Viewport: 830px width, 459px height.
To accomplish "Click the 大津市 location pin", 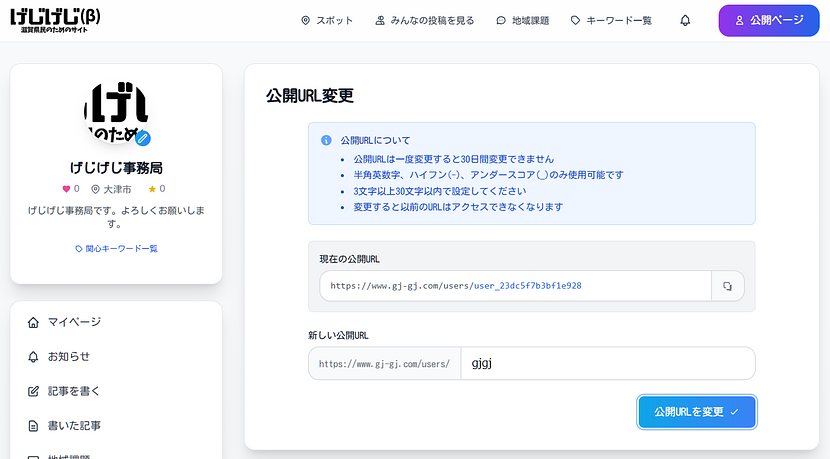I will 96,188.
